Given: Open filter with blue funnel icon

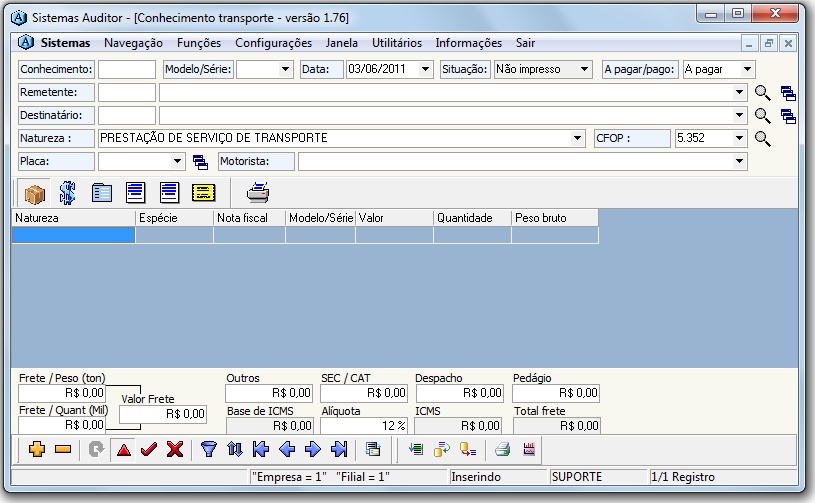Looking at the screenshot, I should (x=209, y=449).
